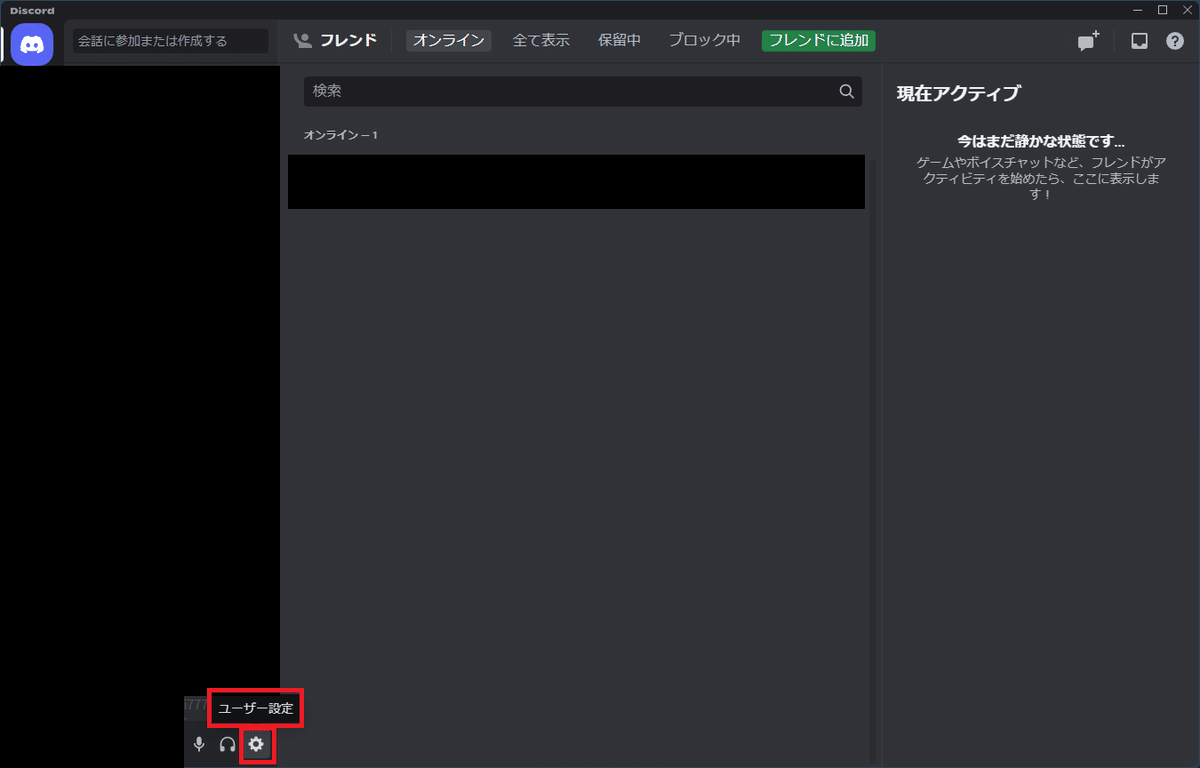Click the オンライン－1 list header
1200x768 pixels.
(x=341, y=135)
